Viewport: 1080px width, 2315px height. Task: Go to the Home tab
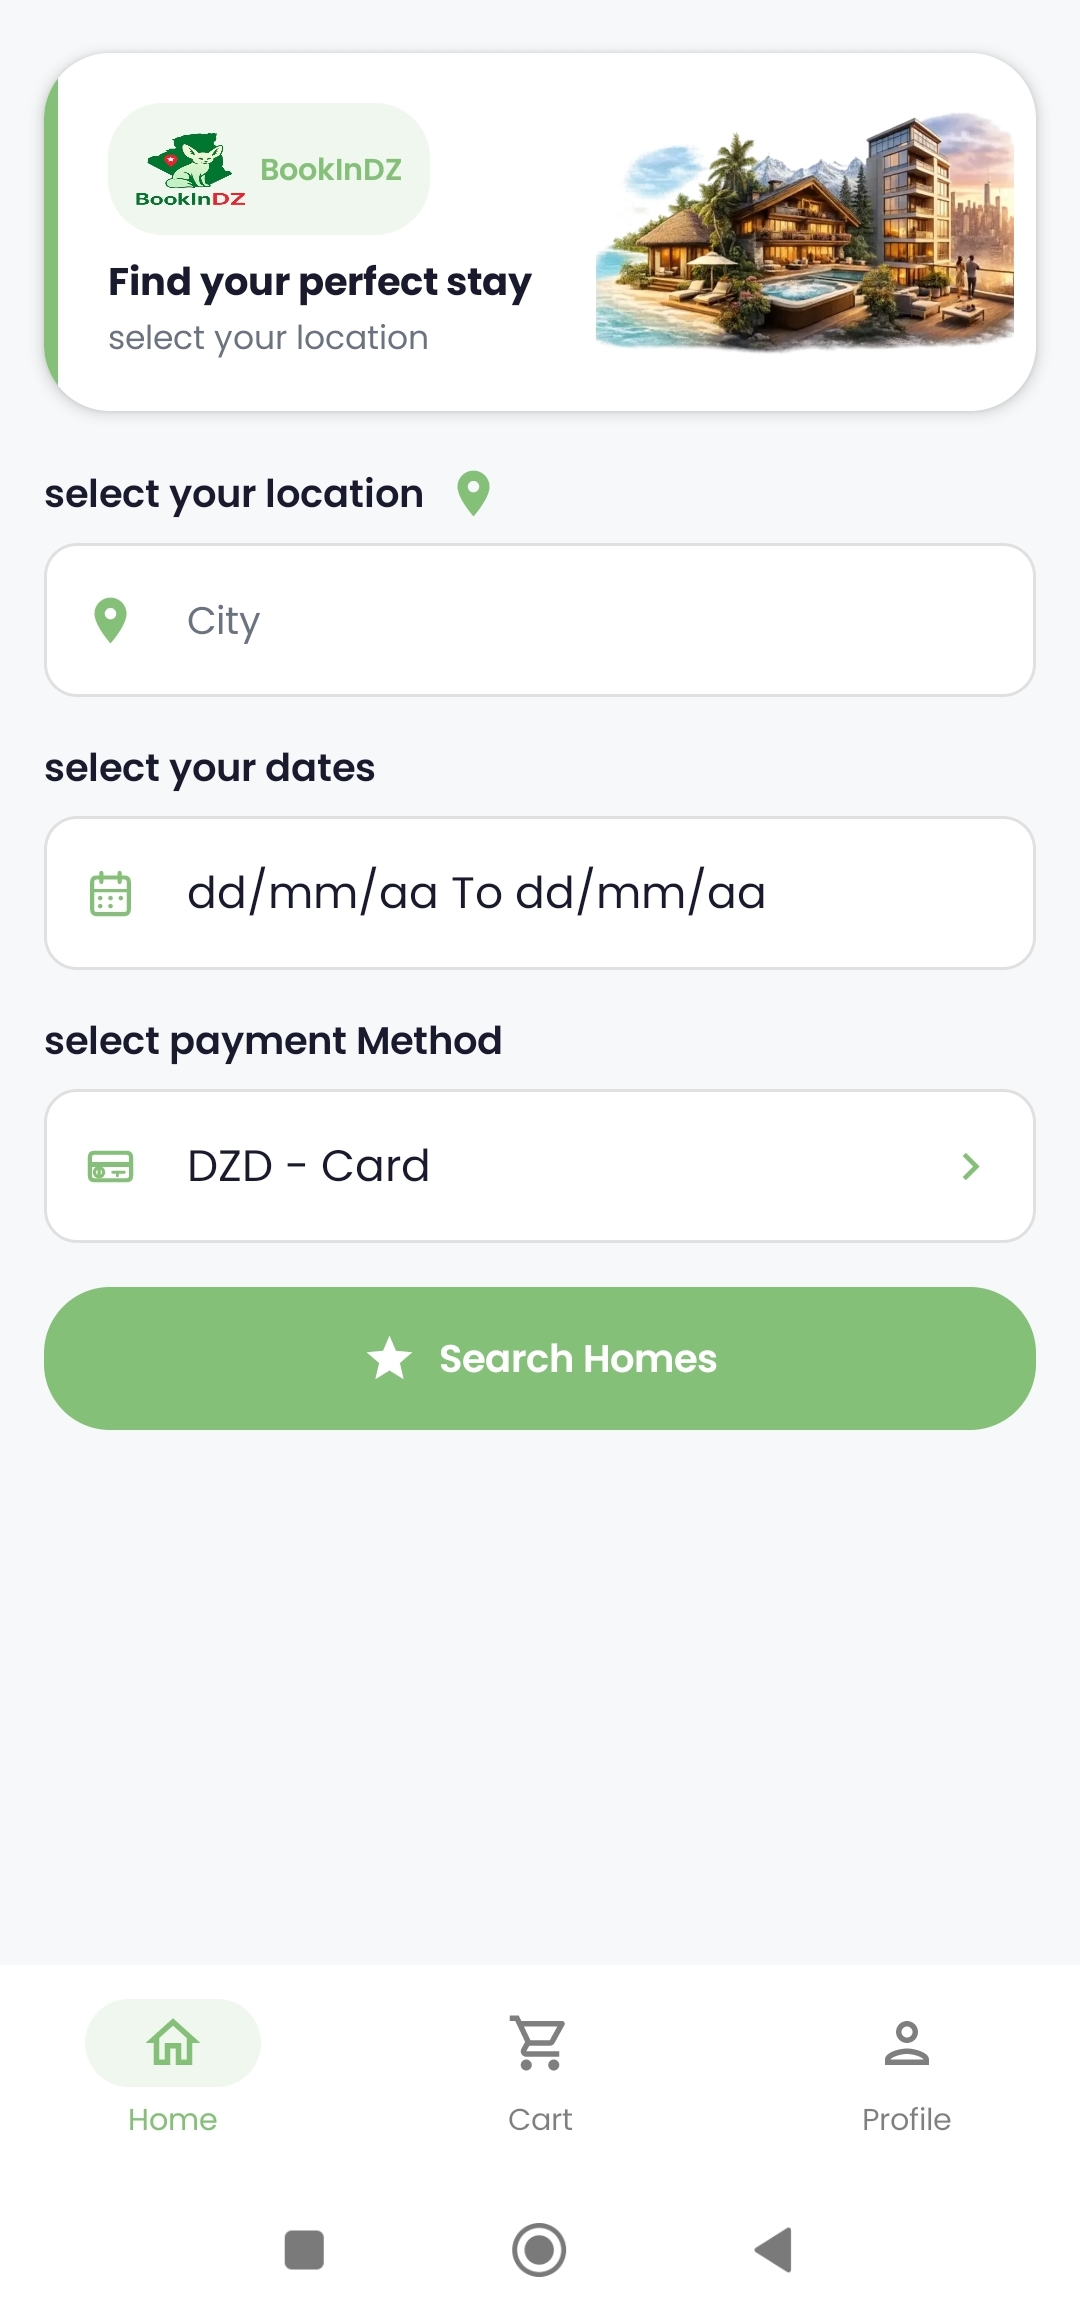pyautogui.click(x=173, y=2066)
